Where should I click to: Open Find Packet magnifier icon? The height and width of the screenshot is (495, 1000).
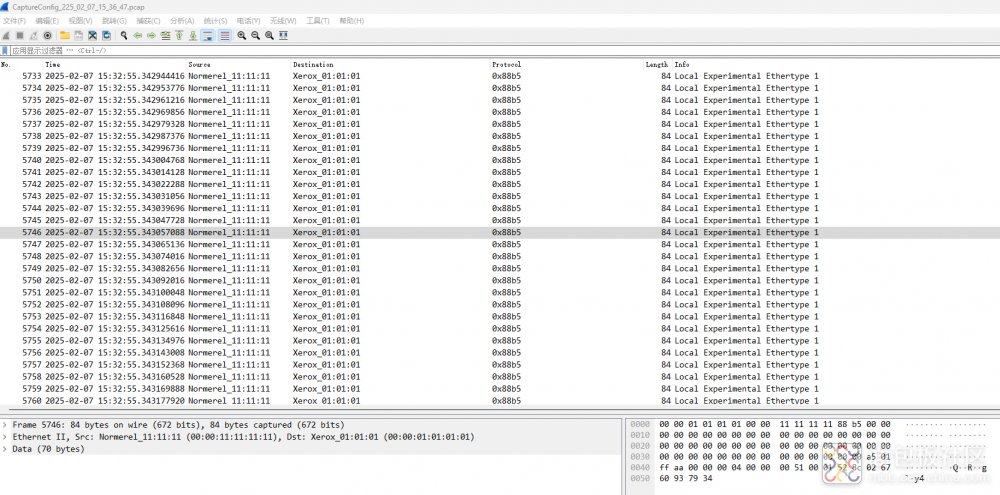click(124, 36)
